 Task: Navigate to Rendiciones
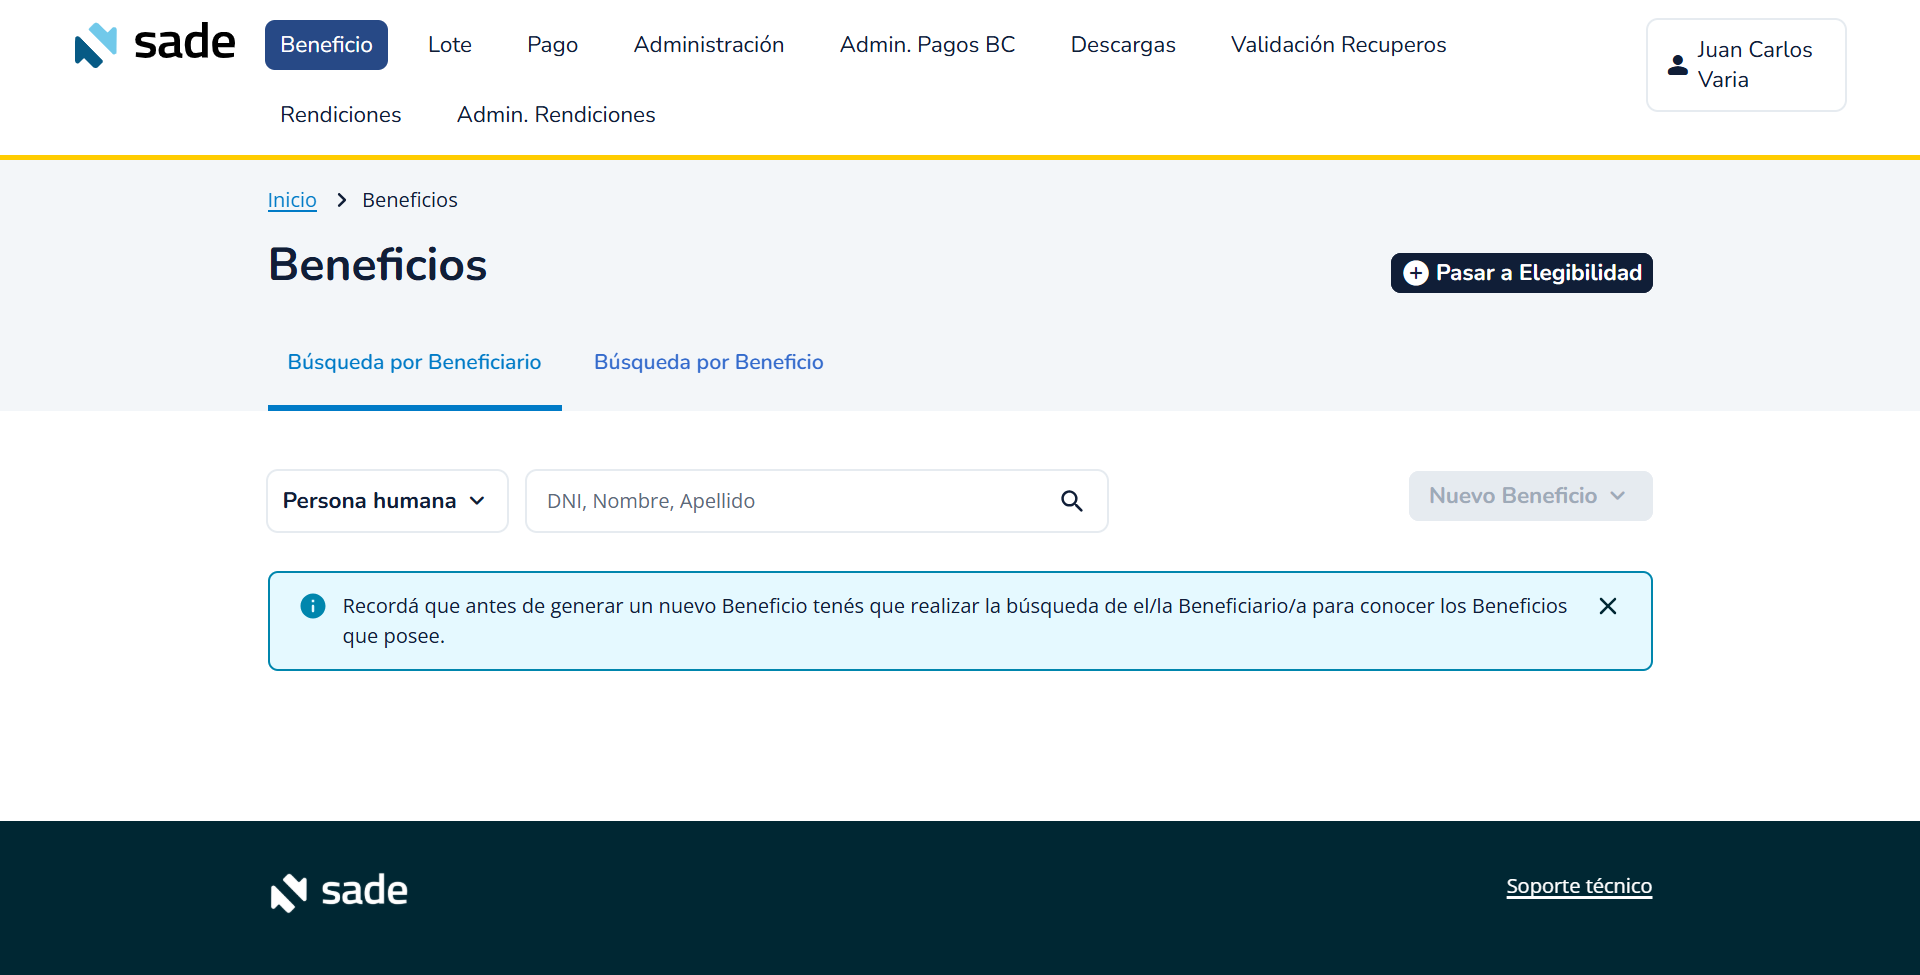point(340,114)
